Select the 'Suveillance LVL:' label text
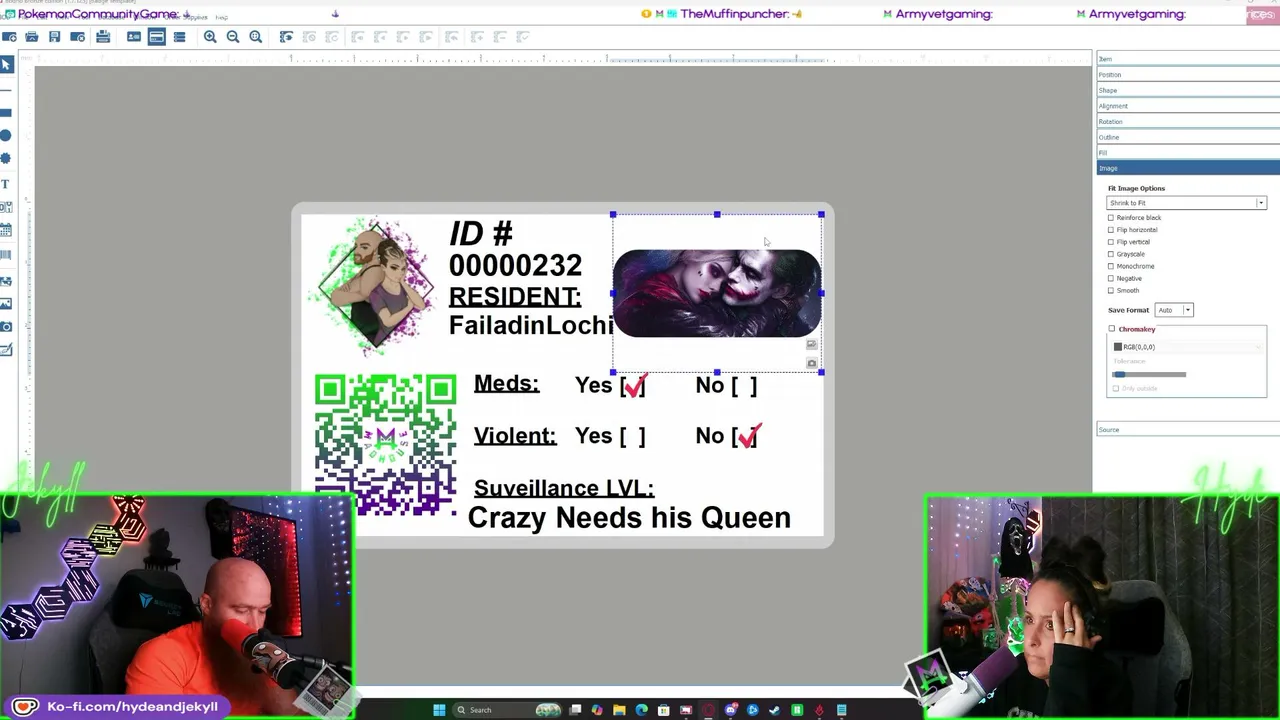The image size is (1280, 720). click(x=564, y=488)
